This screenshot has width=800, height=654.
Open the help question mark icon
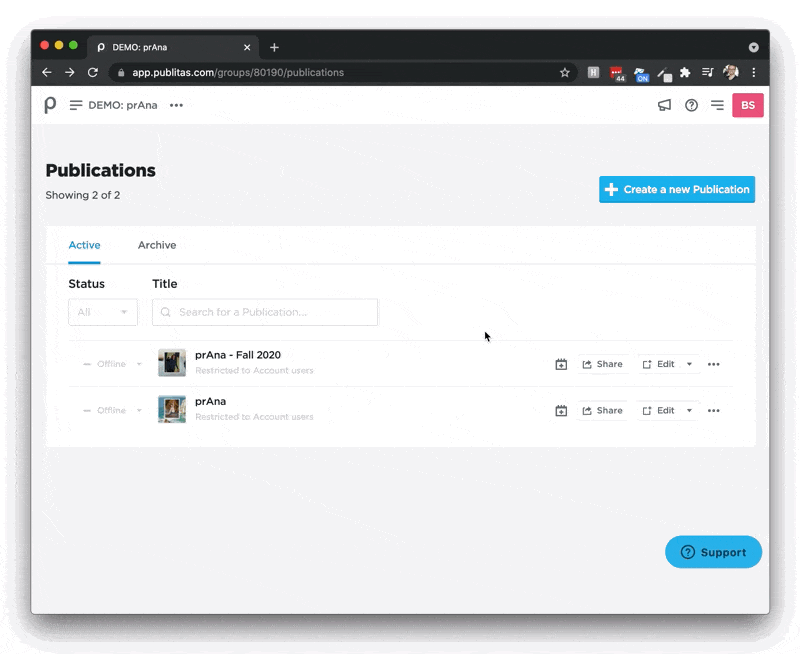point(691,105)
